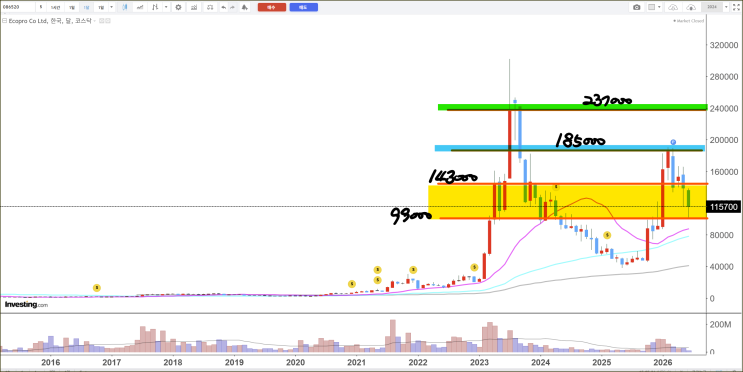
Task: Click the Market Closed status text
Action: pyautogui.click(x=689, y=21)
